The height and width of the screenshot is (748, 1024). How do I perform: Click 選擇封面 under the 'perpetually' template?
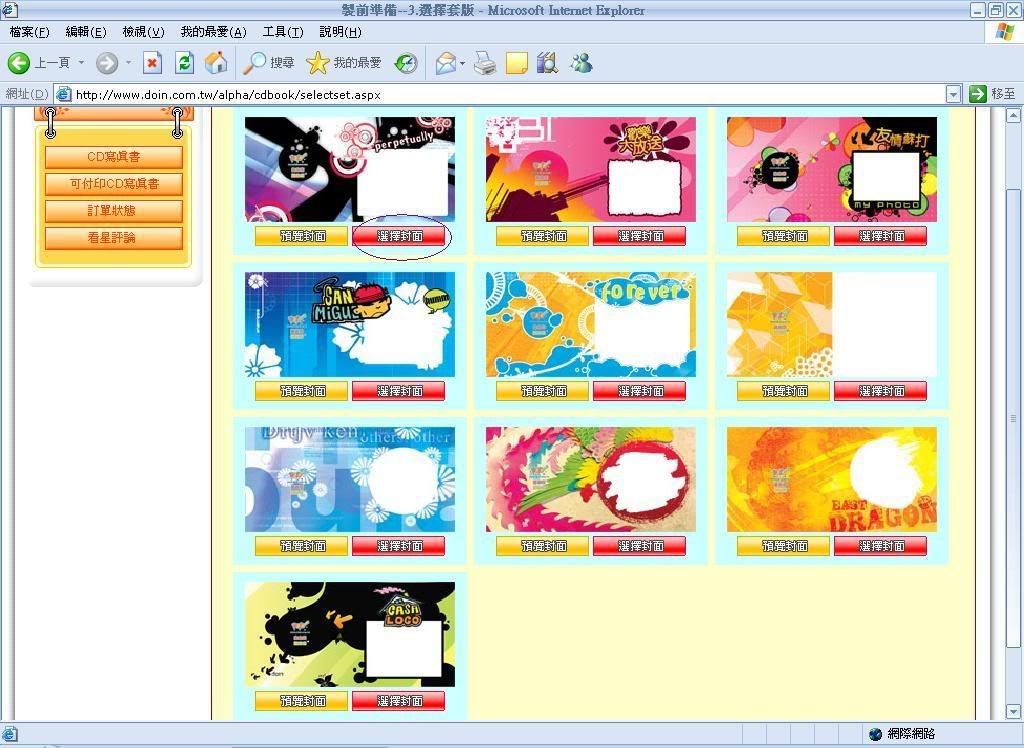[x=399, y=236]
